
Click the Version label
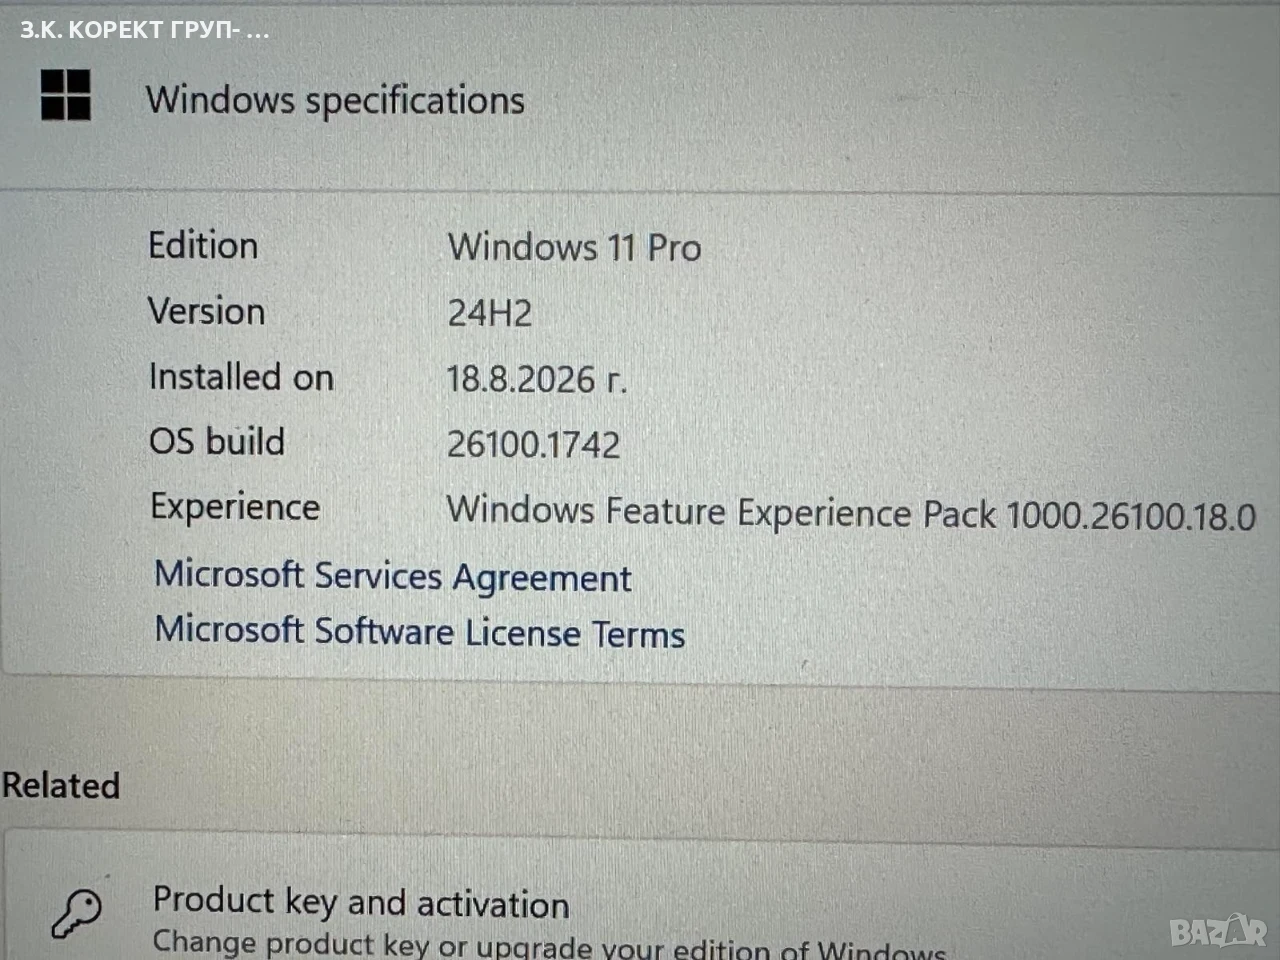click(x=207, y=311)
